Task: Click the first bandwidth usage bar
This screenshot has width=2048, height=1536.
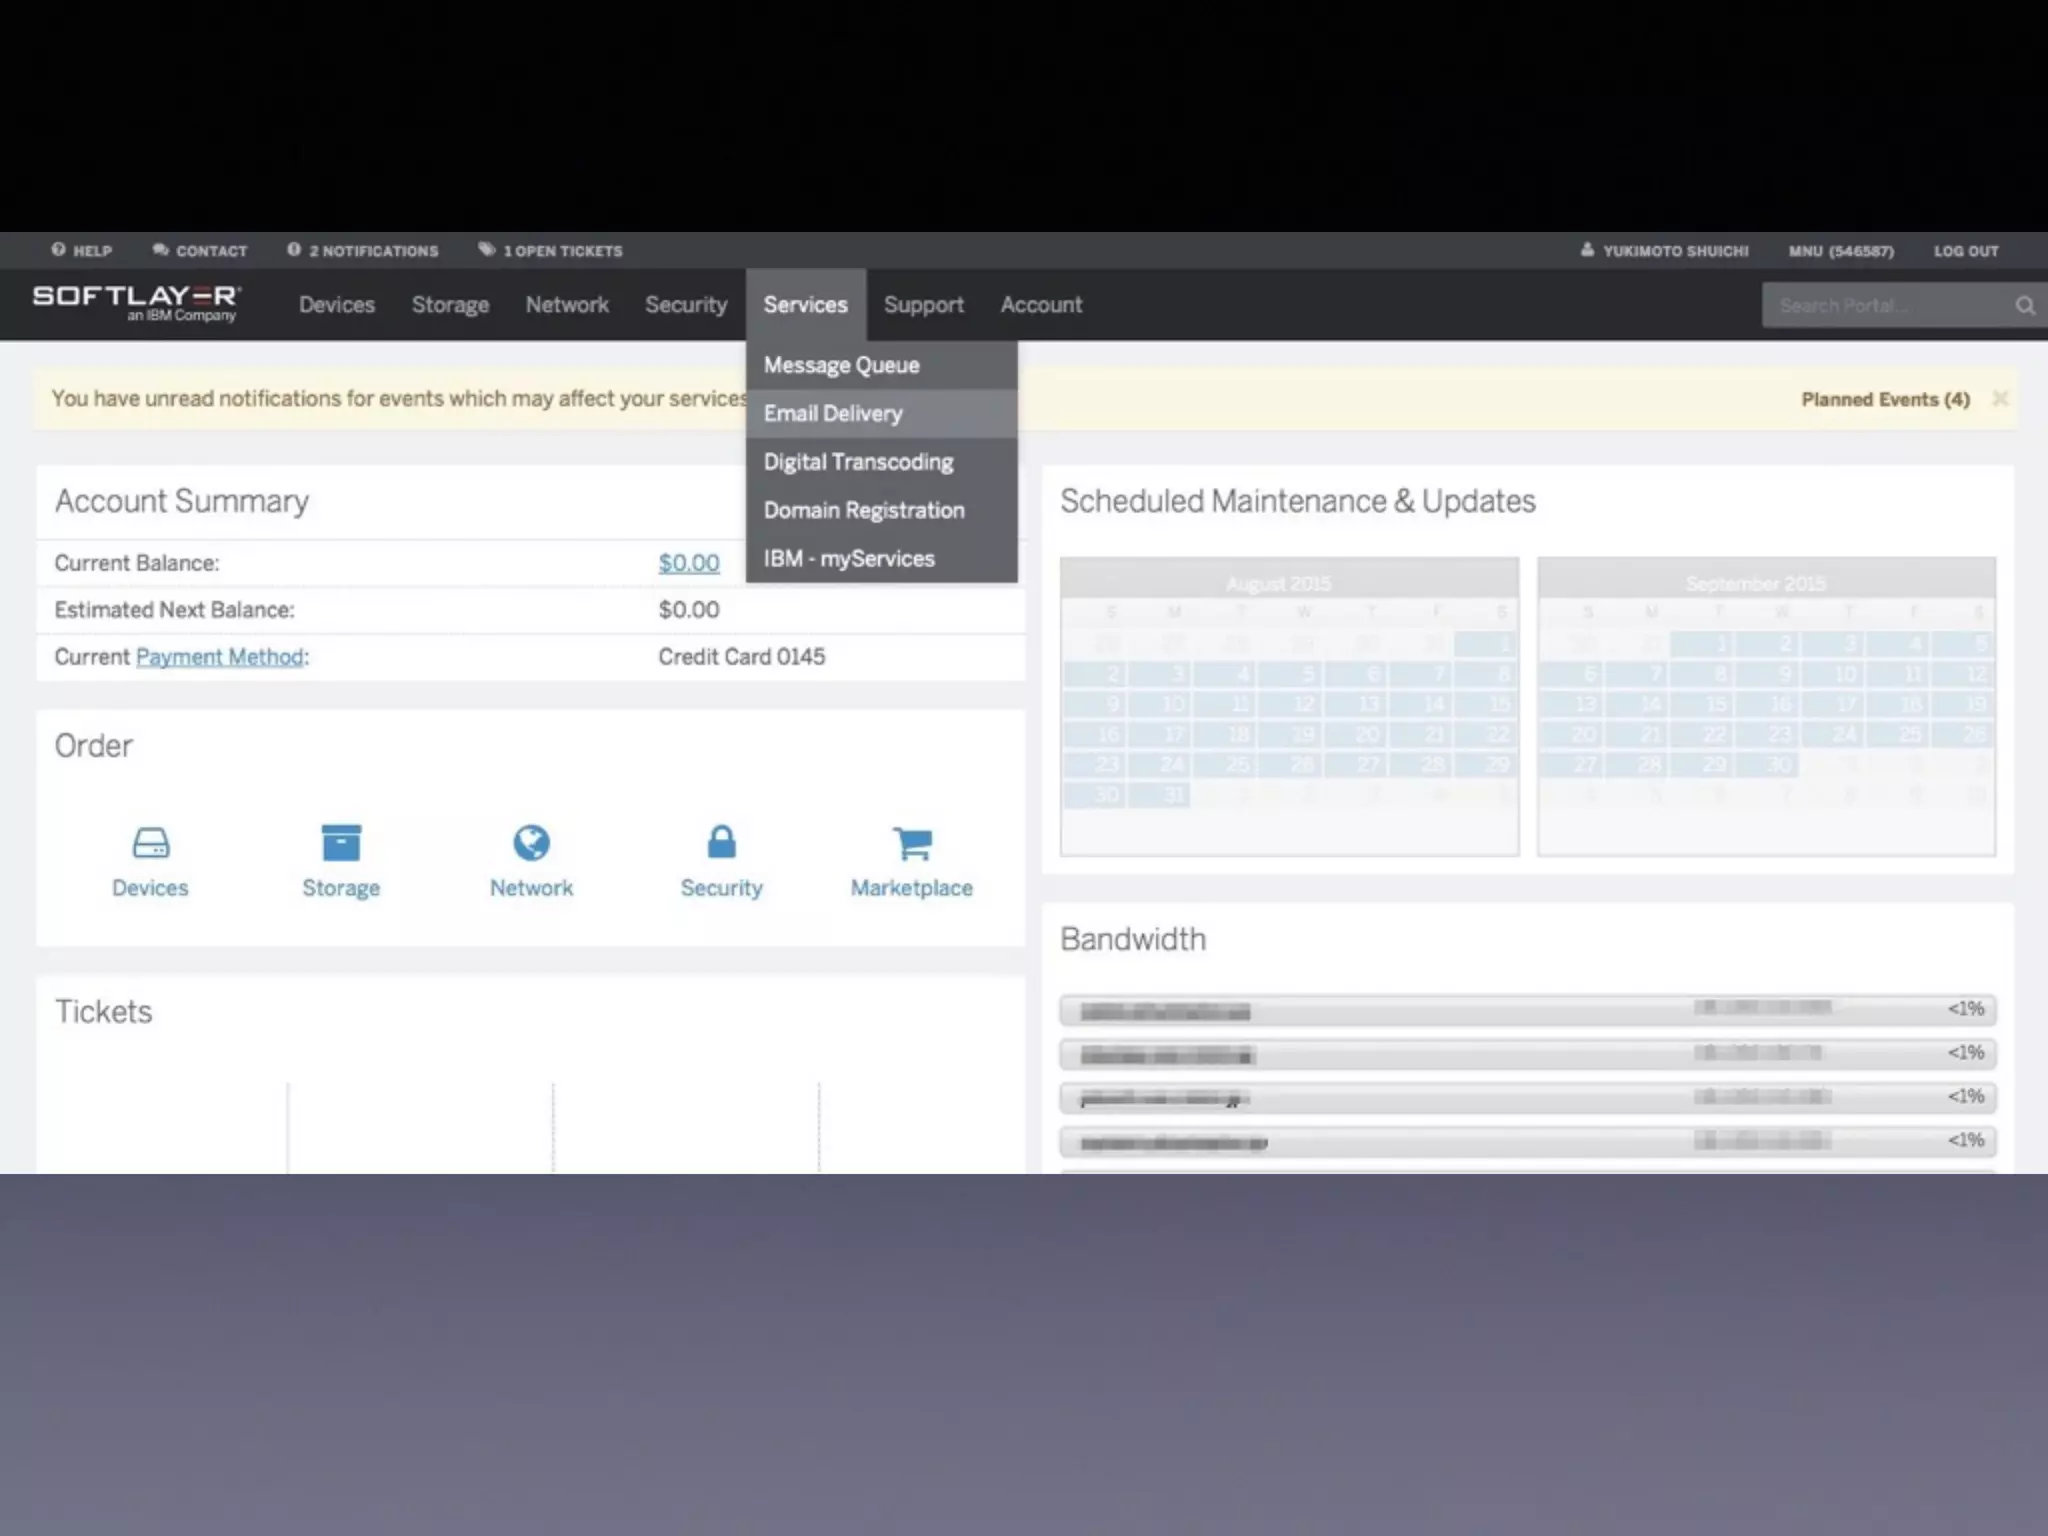Action: (x=1528, y=1010)
